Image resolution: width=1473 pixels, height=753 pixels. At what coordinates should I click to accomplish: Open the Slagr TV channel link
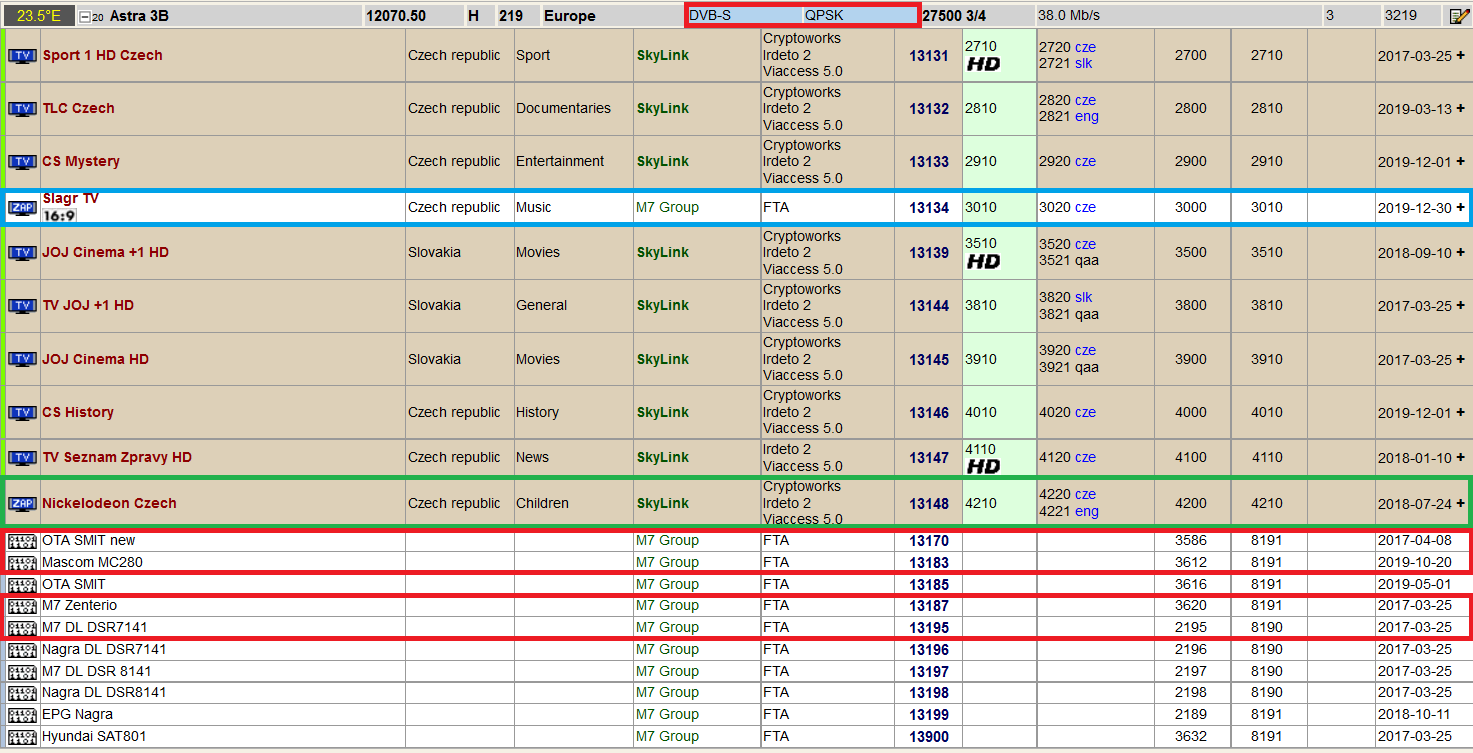pos(70,199)
